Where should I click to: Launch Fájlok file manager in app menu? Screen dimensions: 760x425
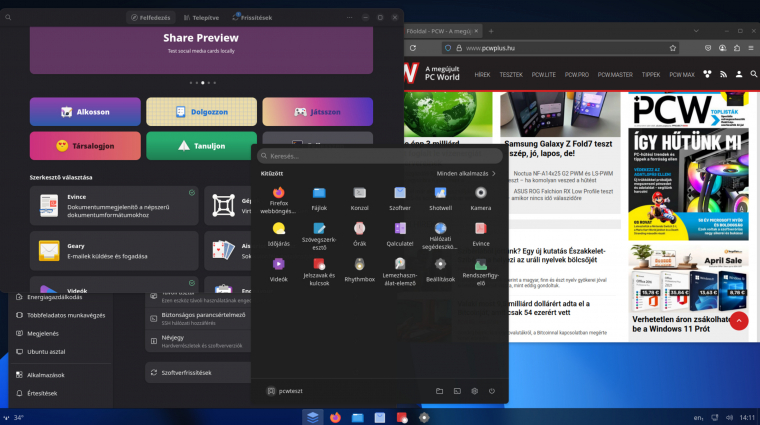click(x=319, y=199)
